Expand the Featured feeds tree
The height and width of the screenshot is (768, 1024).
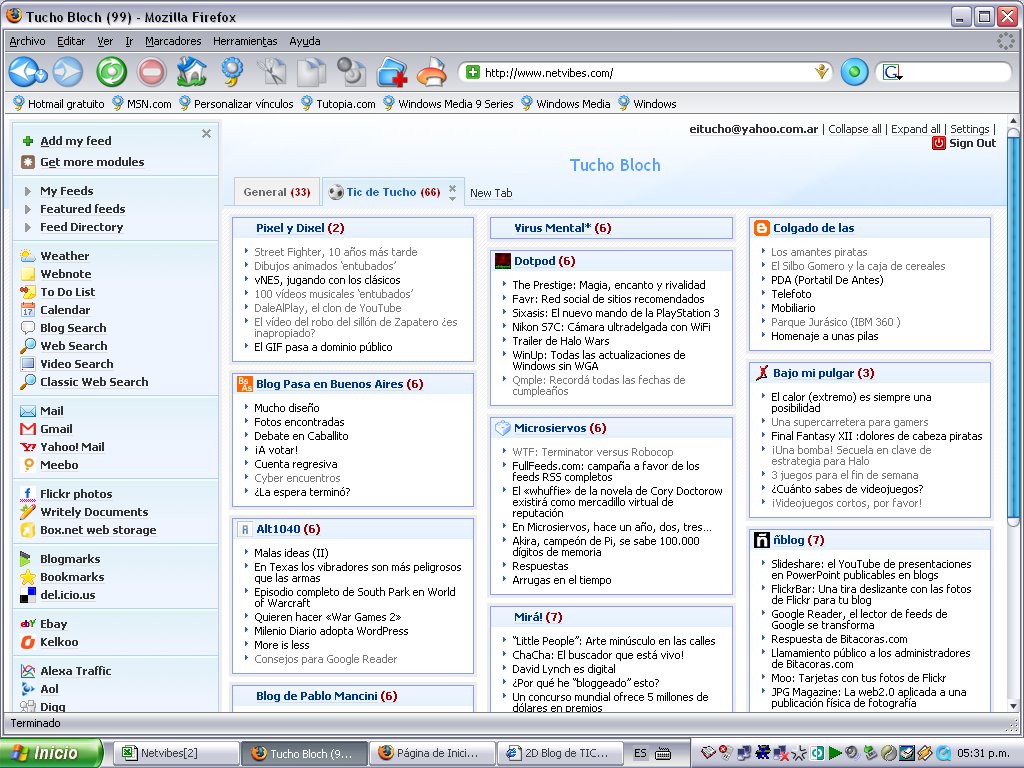(27, 210)
